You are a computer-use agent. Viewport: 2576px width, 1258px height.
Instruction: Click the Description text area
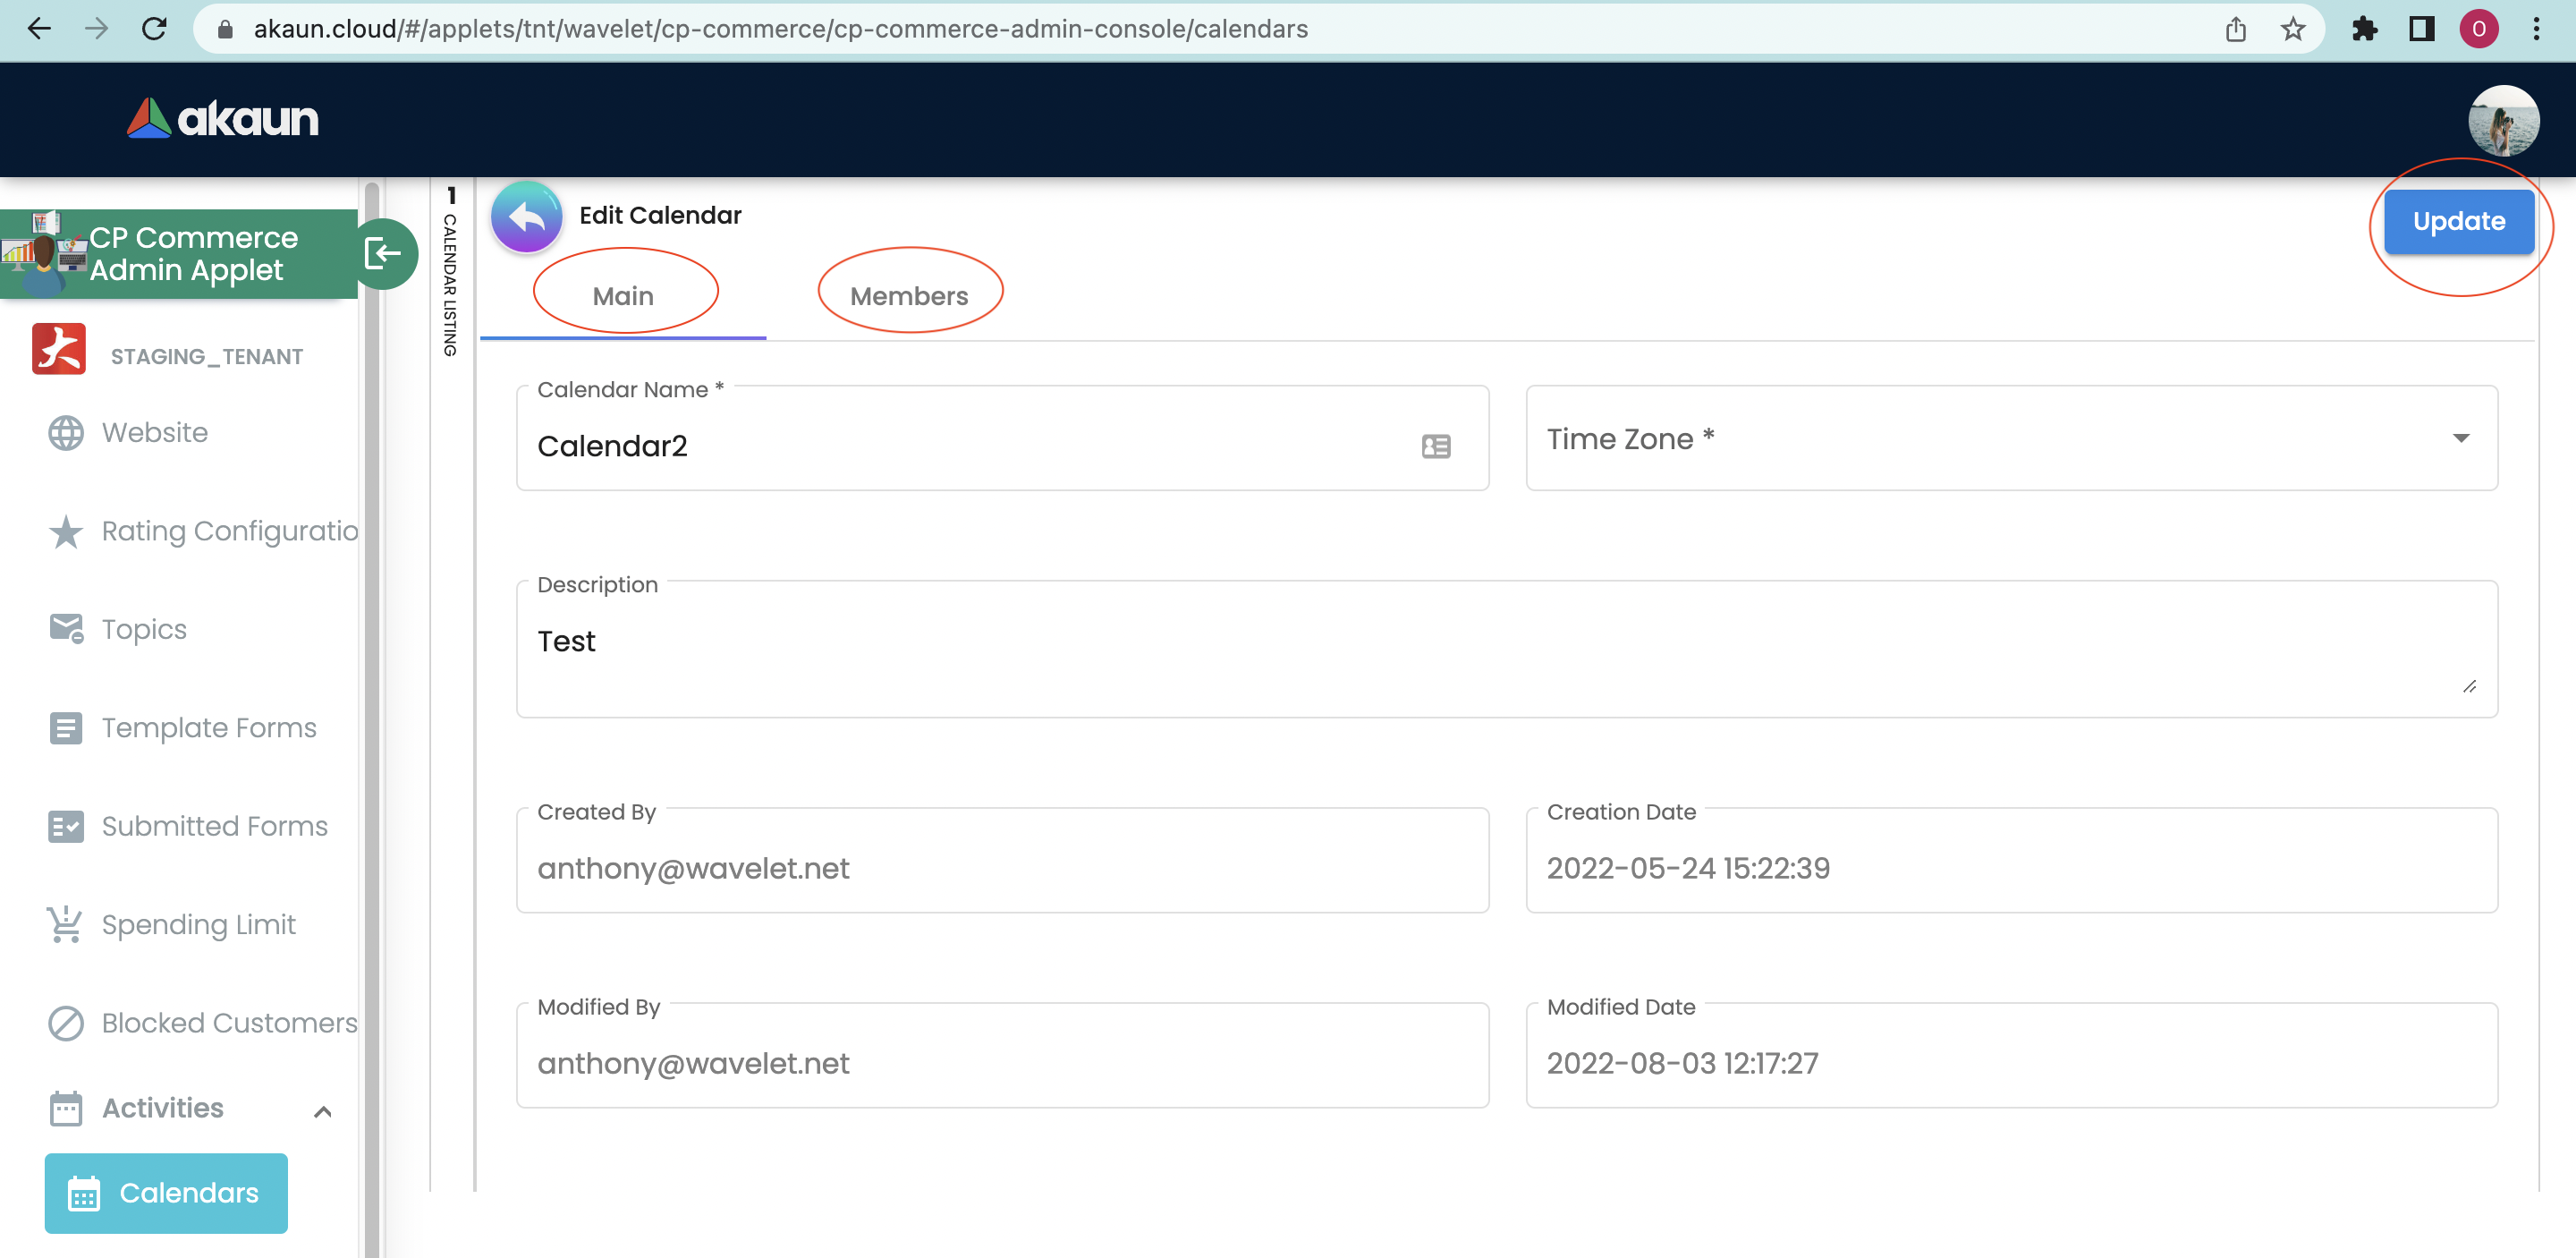tap(1505, 648)
